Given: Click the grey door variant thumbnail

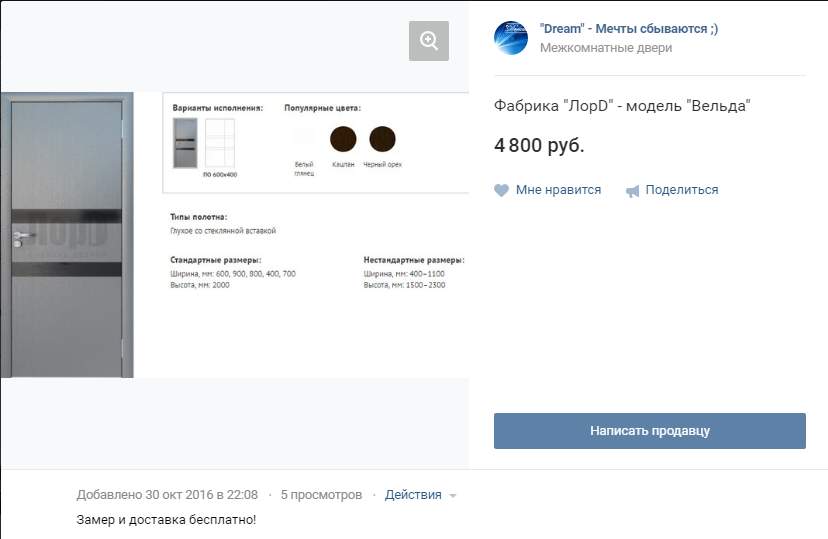Looking at the screenshot, I should click(185, 143).
